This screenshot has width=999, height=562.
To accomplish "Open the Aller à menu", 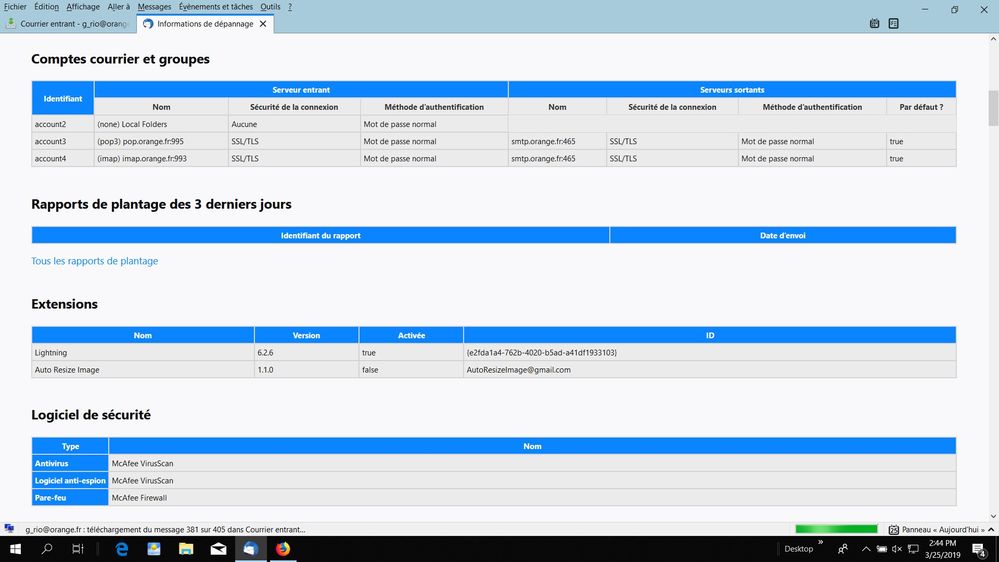I will click(x=119, y=6).
